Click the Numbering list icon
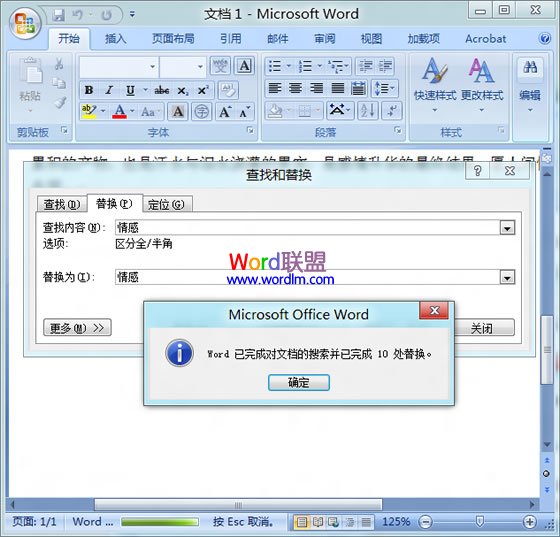This screenshot has height=537, width=560. pyautogui.click(x=305, y=66)
